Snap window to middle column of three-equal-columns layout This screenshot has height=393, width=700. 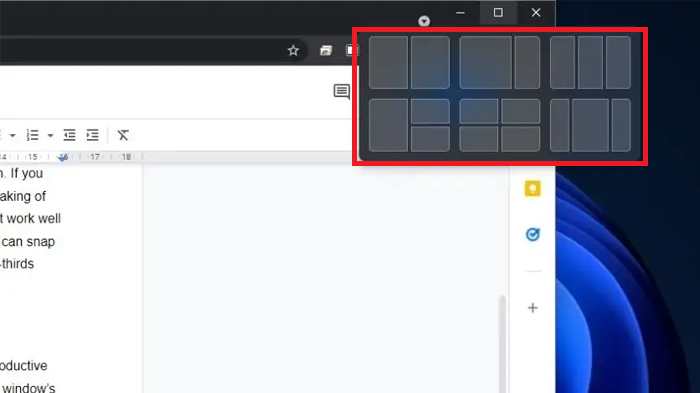pyautogui.click(x=590, y=63)
